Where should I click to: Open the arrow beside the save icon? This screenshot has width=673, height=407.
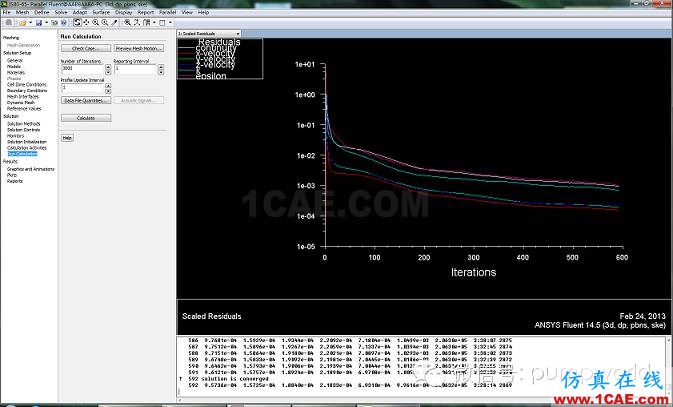tap(46, 22)
